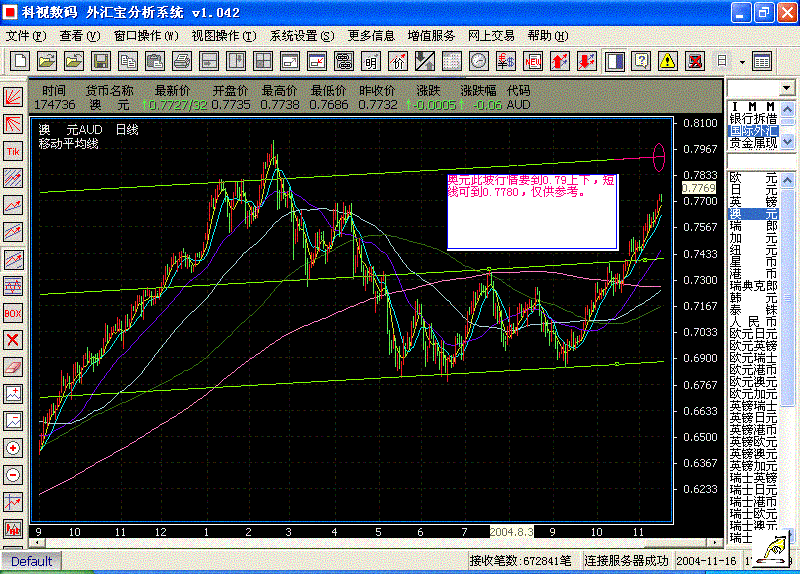Image resolution: width=800 pixels, height=574 pixels.
Task: Select the eraser tool in left sidebar
Action: tap(13, 367)
